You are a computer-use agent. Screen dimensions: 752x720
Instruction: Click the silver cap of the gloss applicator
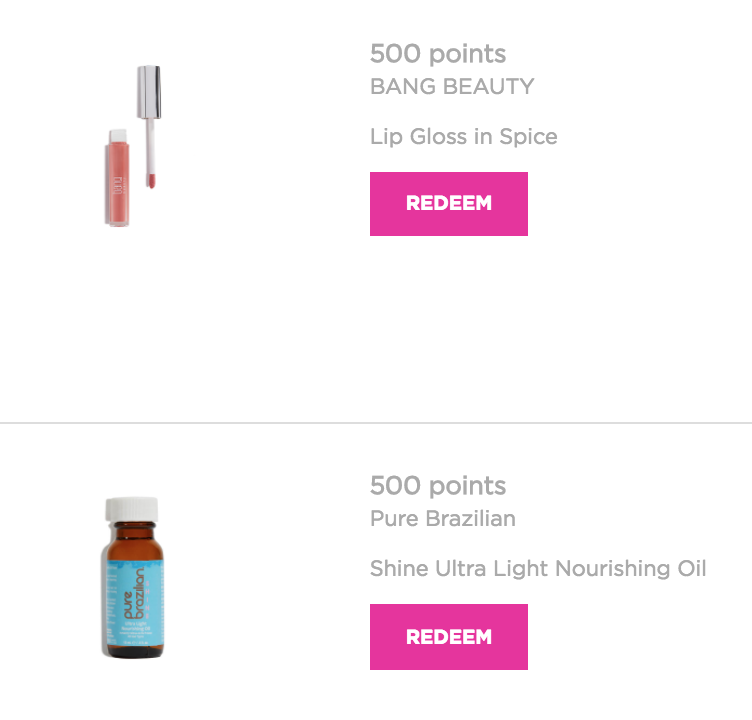[x=149, y=87]
